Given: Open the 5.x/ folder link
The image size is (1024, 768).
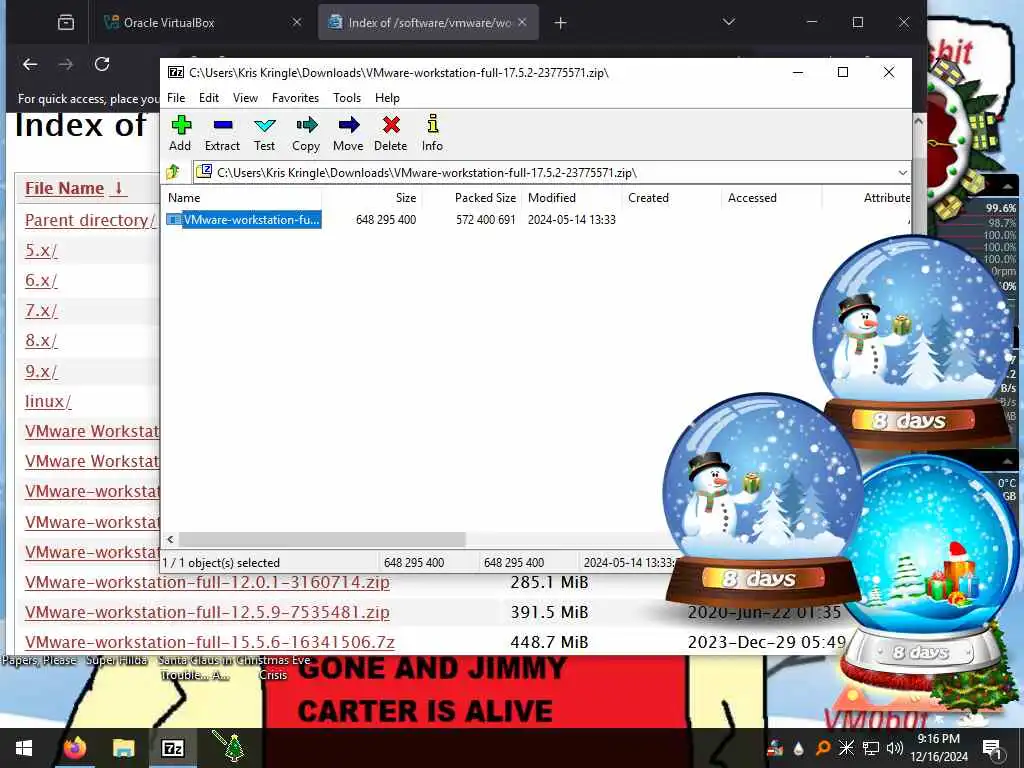Looking at the screenshot, I should coord(41,250).
